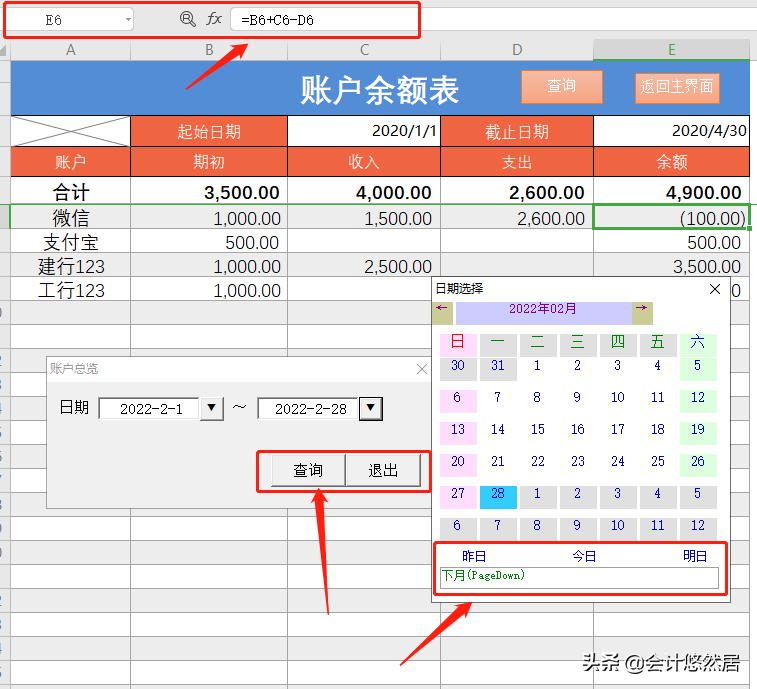Select column C header
Viewport: 757px width, 689px height.
click(x=364, y=50)
